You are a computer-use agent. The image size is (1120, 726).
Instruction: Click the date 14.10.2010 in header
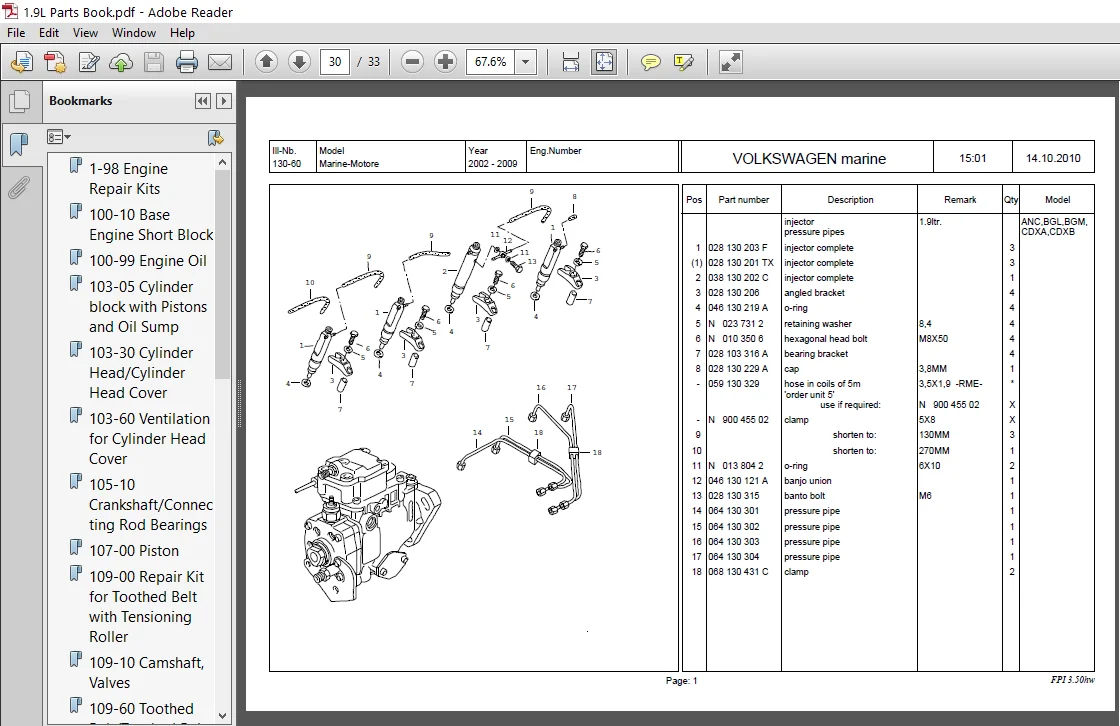[1053, 159]
